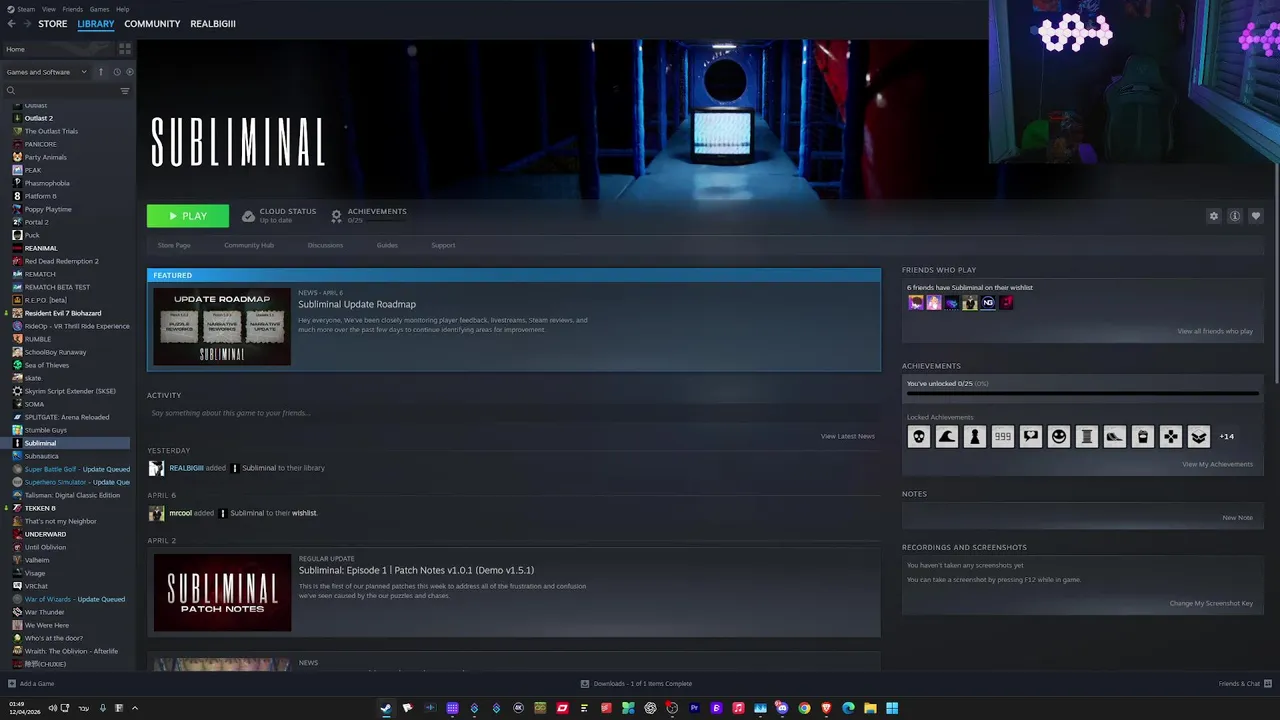The width and height of the screenshot is (1280, 720).
Task: Click the smiley face locked achievement
Action: [x=1059, y=436]
